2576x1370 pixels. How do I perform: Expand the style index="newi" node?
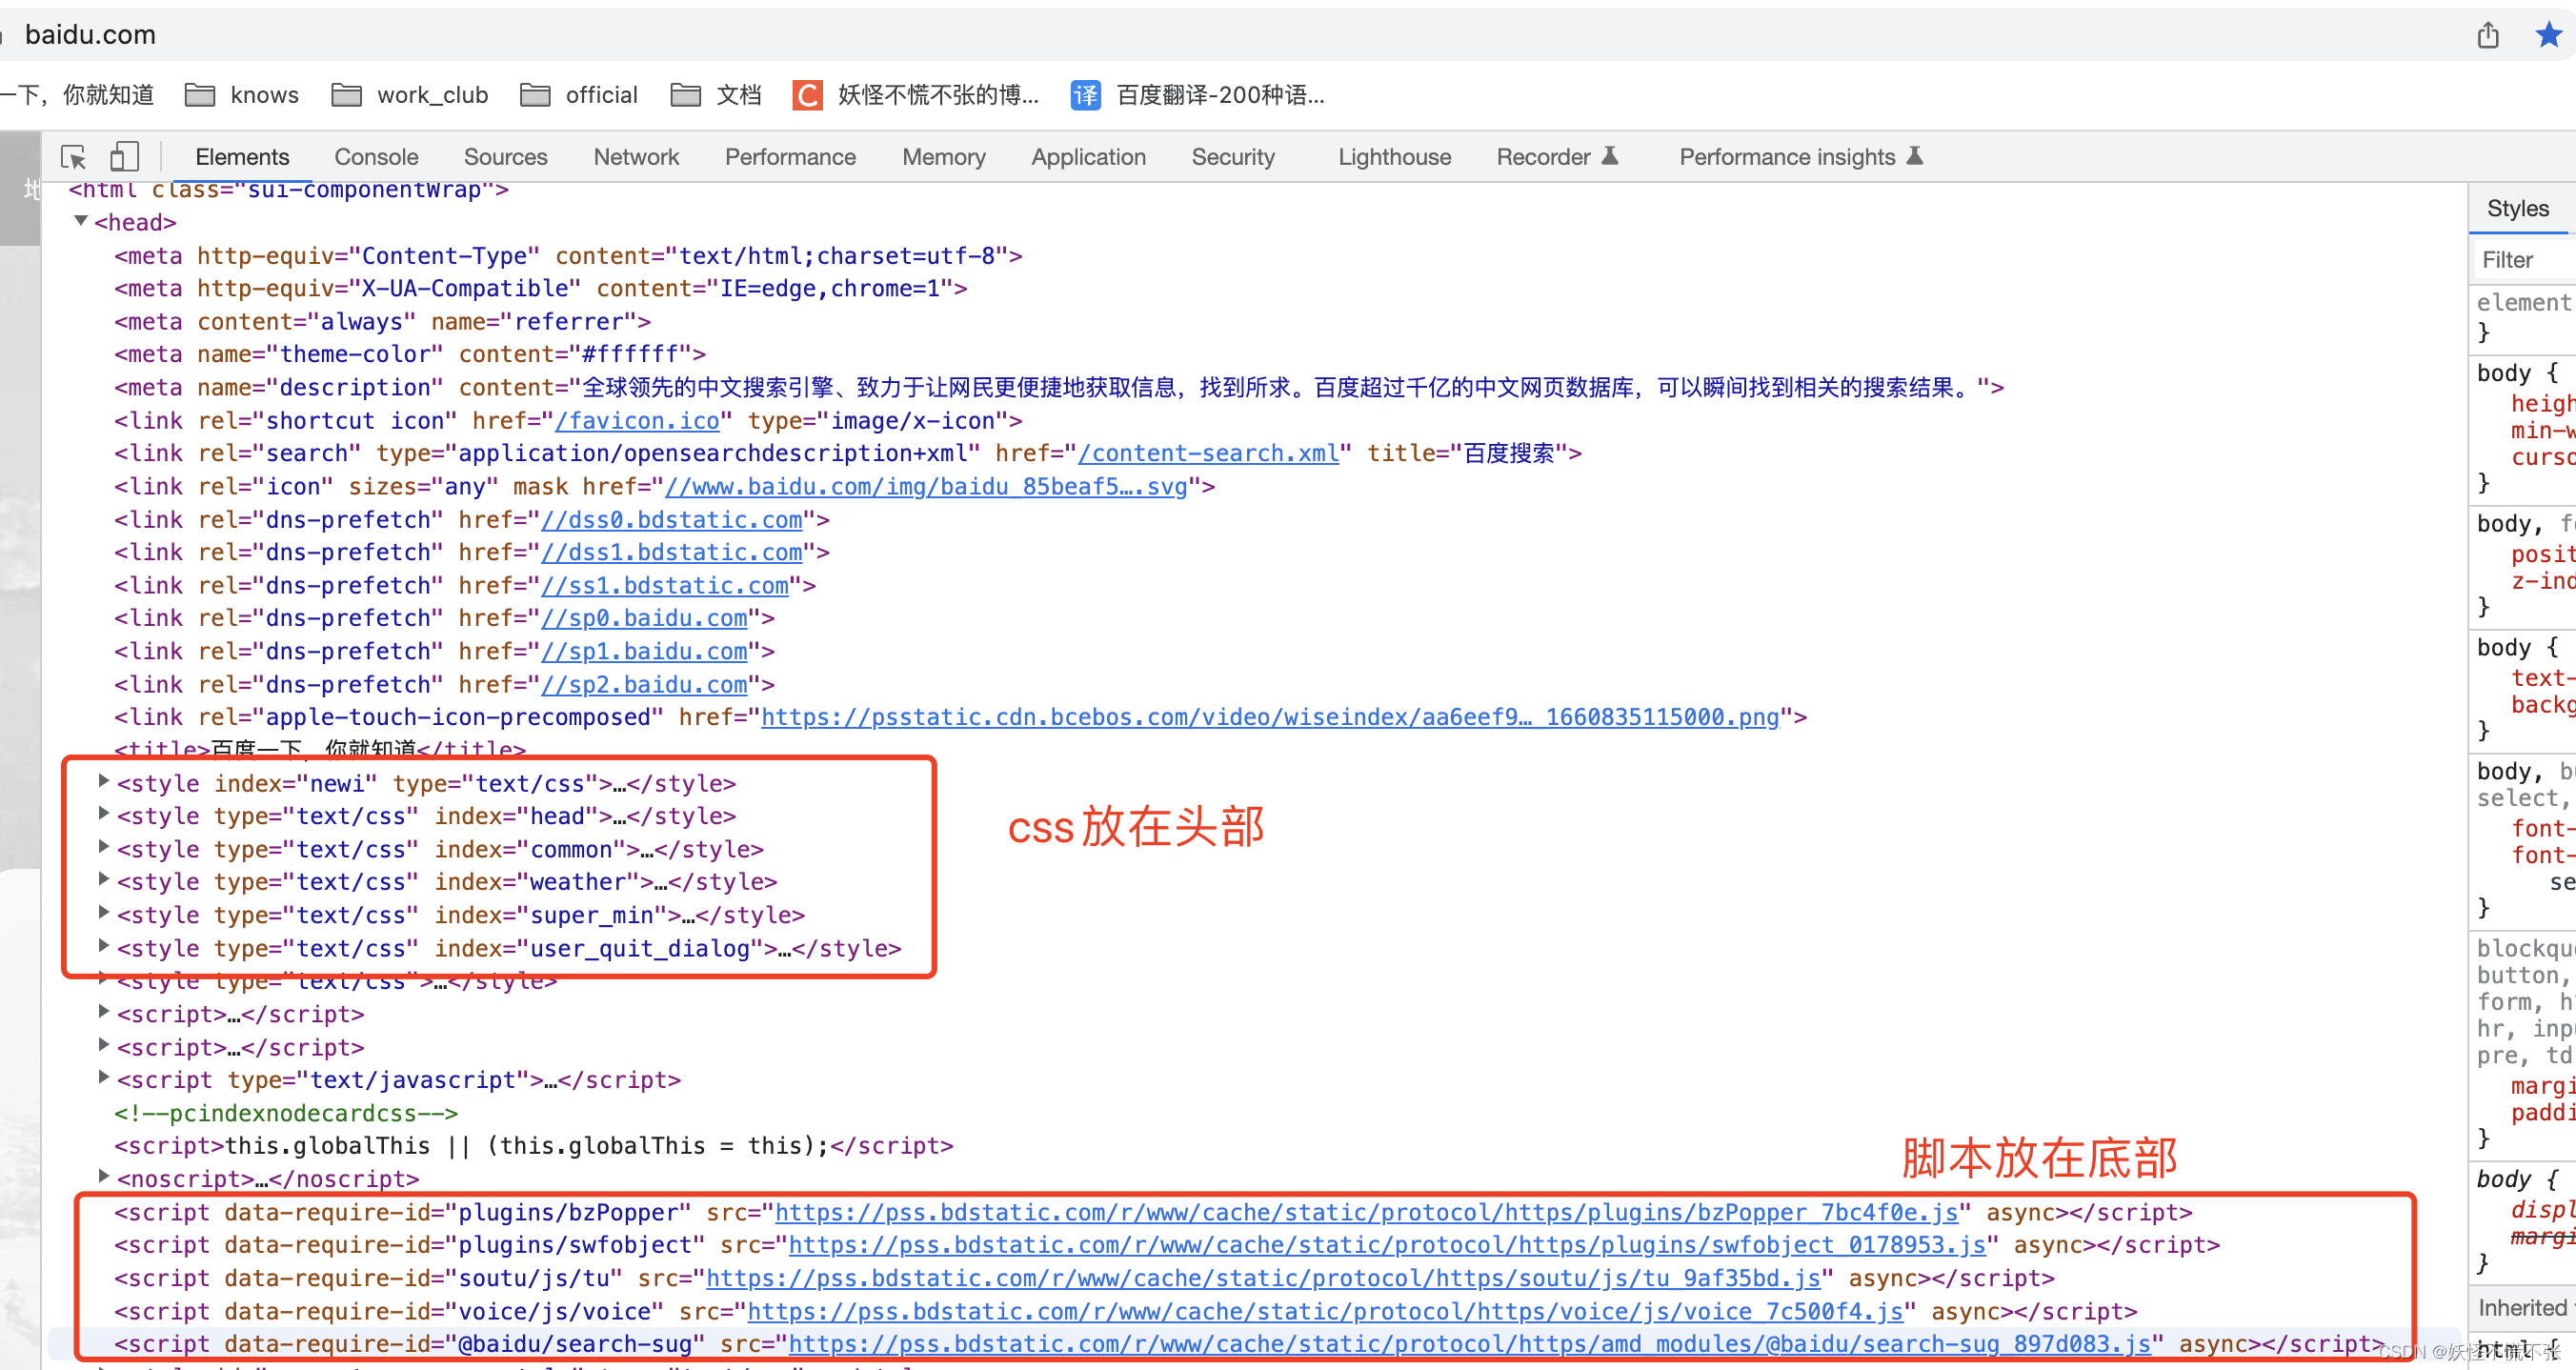pos(103,781)
